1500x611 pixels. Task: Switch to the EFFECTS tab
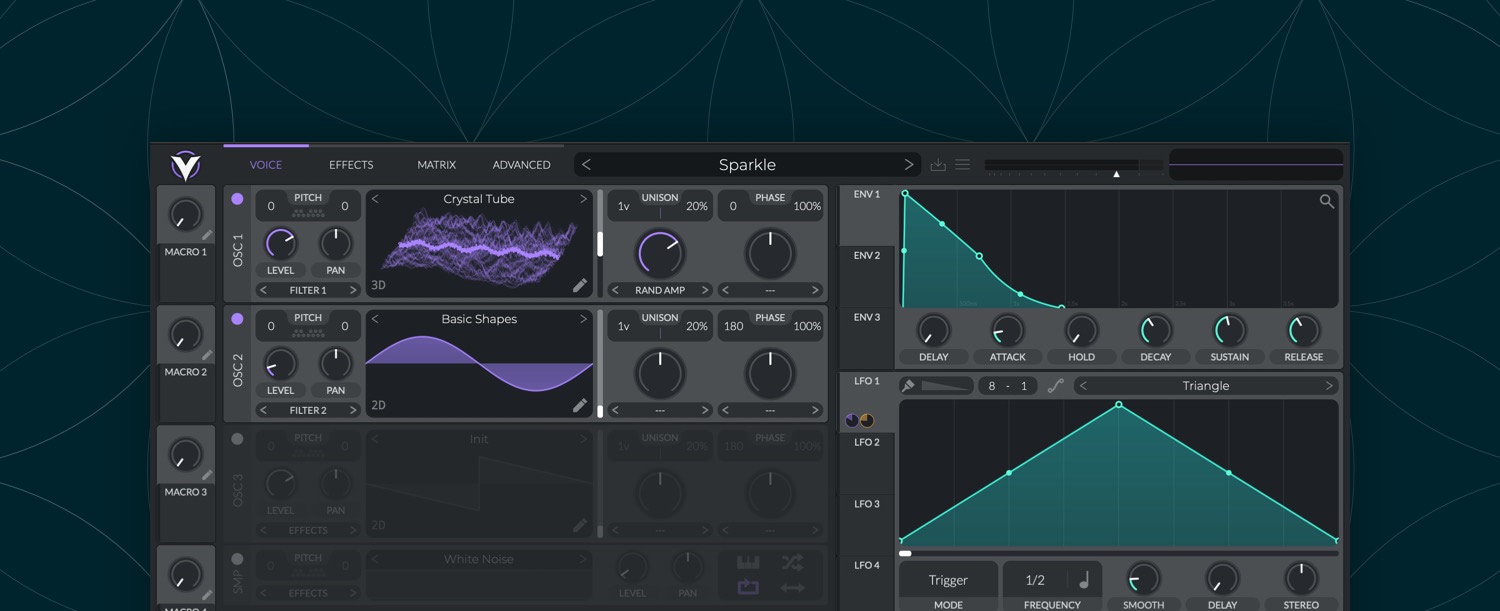coord(351,164)
